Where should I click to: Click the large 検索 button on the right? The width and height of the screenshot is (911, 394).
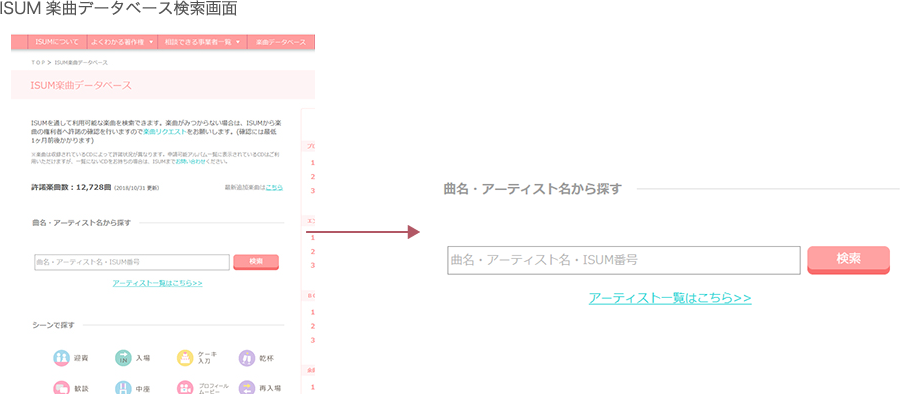tap(848, 260)
